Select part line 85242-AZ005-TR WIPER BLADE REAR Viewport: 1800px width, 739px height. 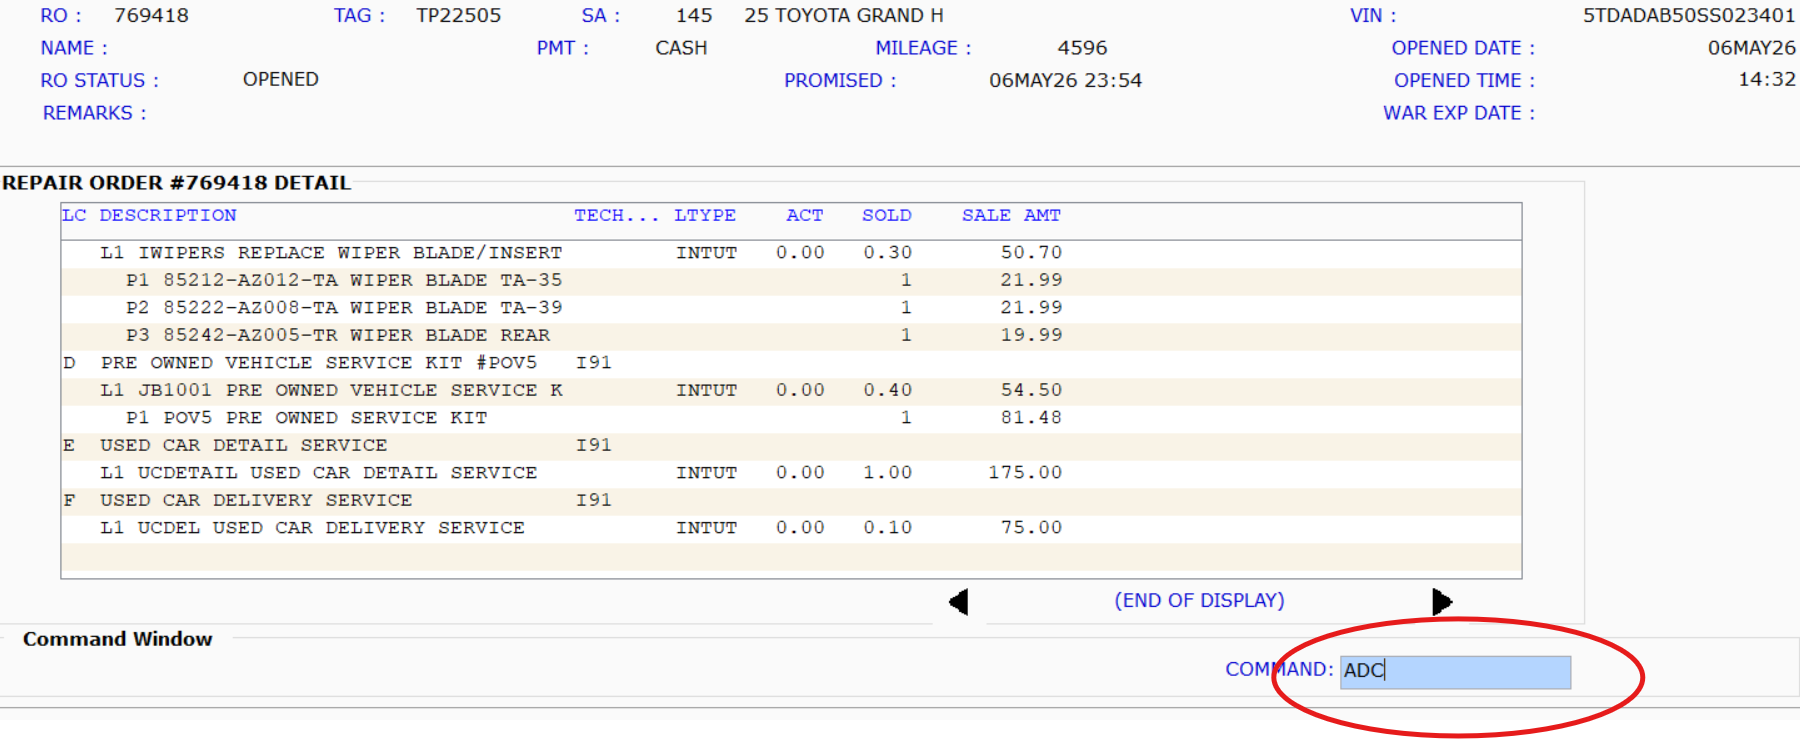click(x=791, y=336)
